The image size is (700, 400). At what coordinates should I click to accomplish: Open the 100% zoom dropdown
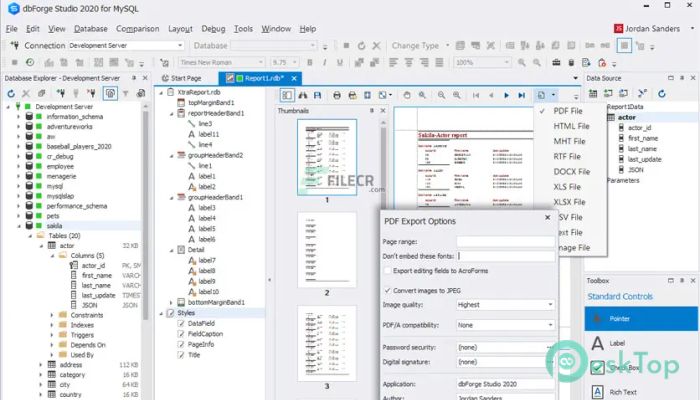(506, 62)
